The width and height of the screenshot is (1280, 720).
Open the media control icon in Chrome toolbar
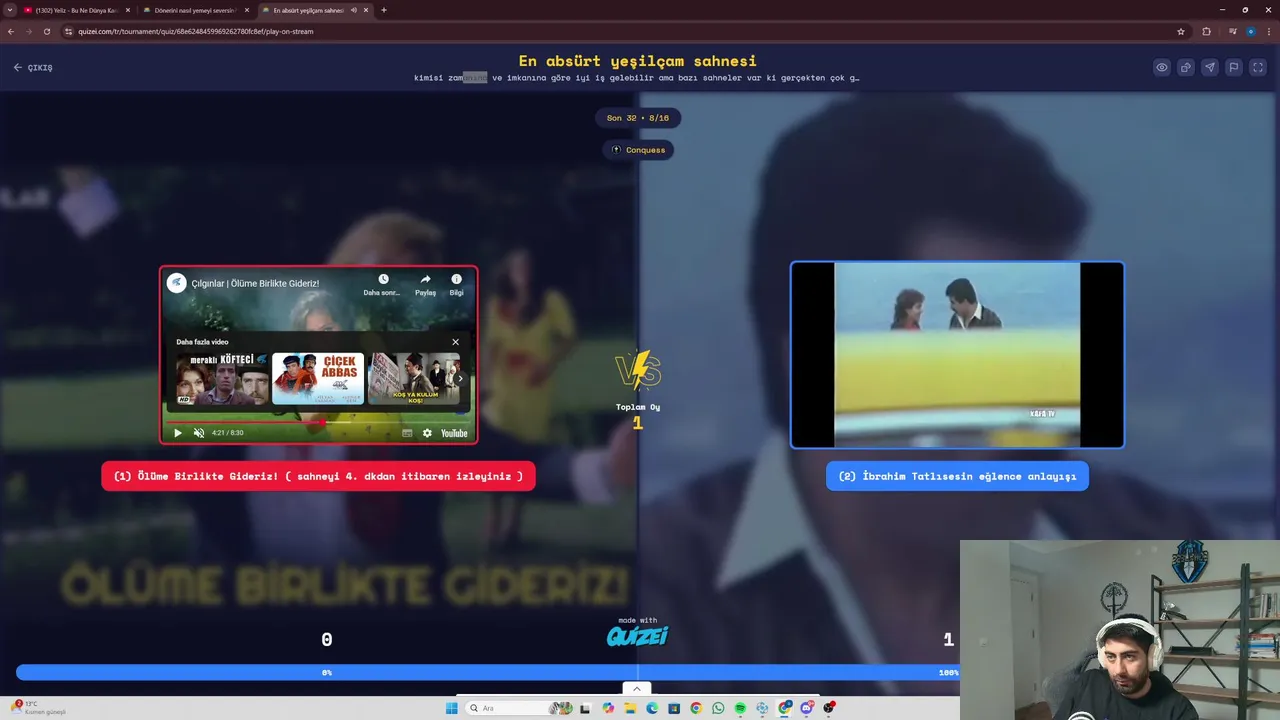(1233, 31)
